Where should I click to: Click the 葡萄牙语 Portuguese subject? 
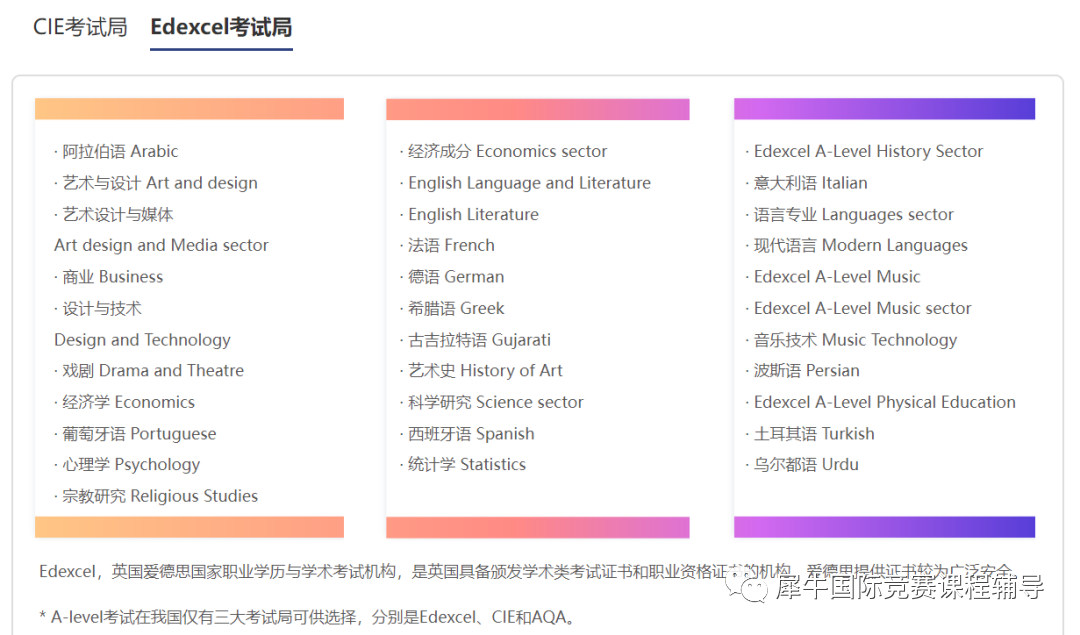point(139,434)
